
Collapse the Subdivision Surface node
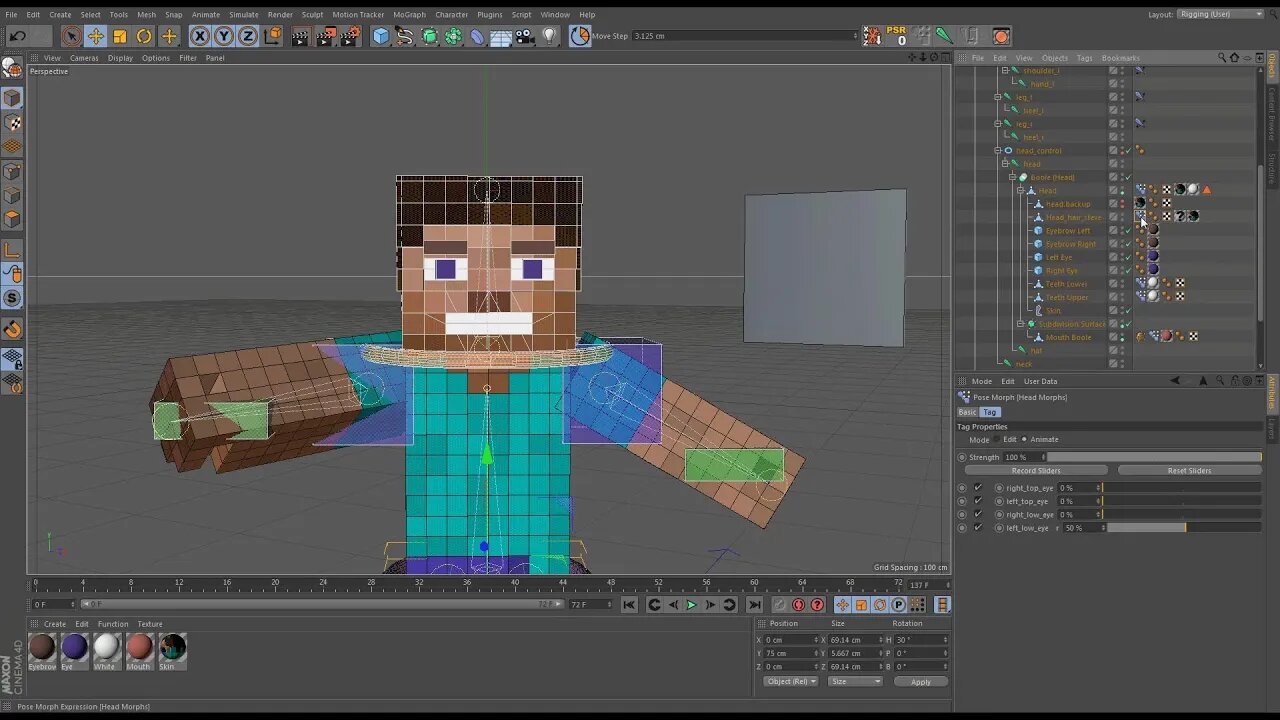(x=1020, y=324)
